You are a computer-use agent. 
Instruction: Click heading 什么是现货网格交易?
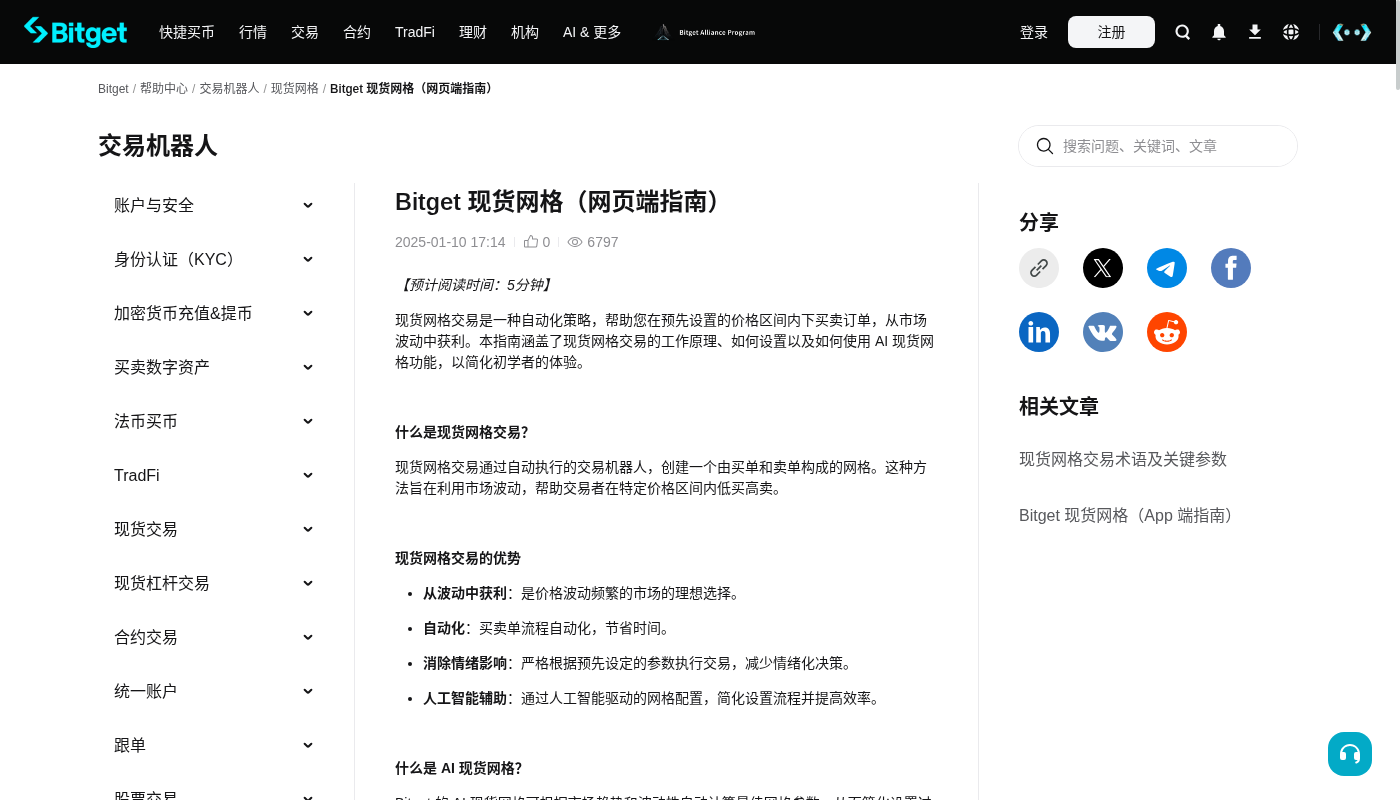(x=461, y=432)
